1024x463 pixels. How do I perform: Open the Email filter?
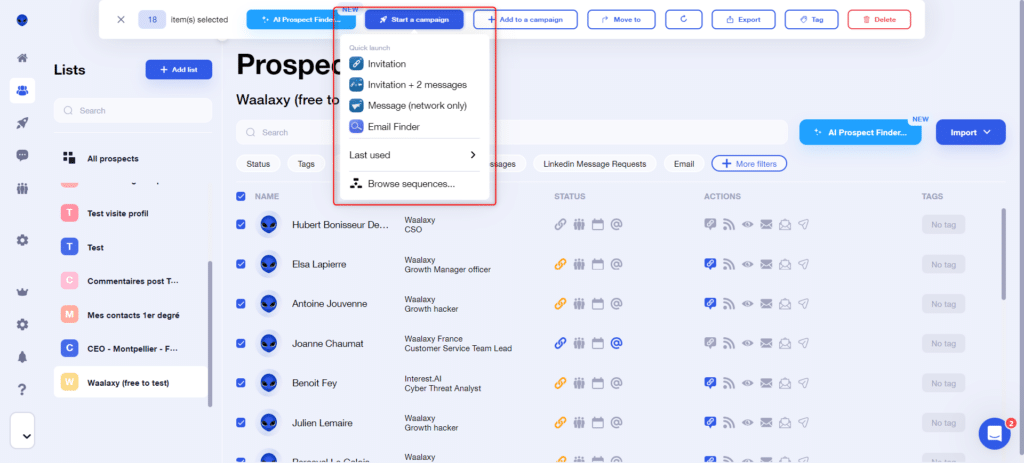click(684, 164)
